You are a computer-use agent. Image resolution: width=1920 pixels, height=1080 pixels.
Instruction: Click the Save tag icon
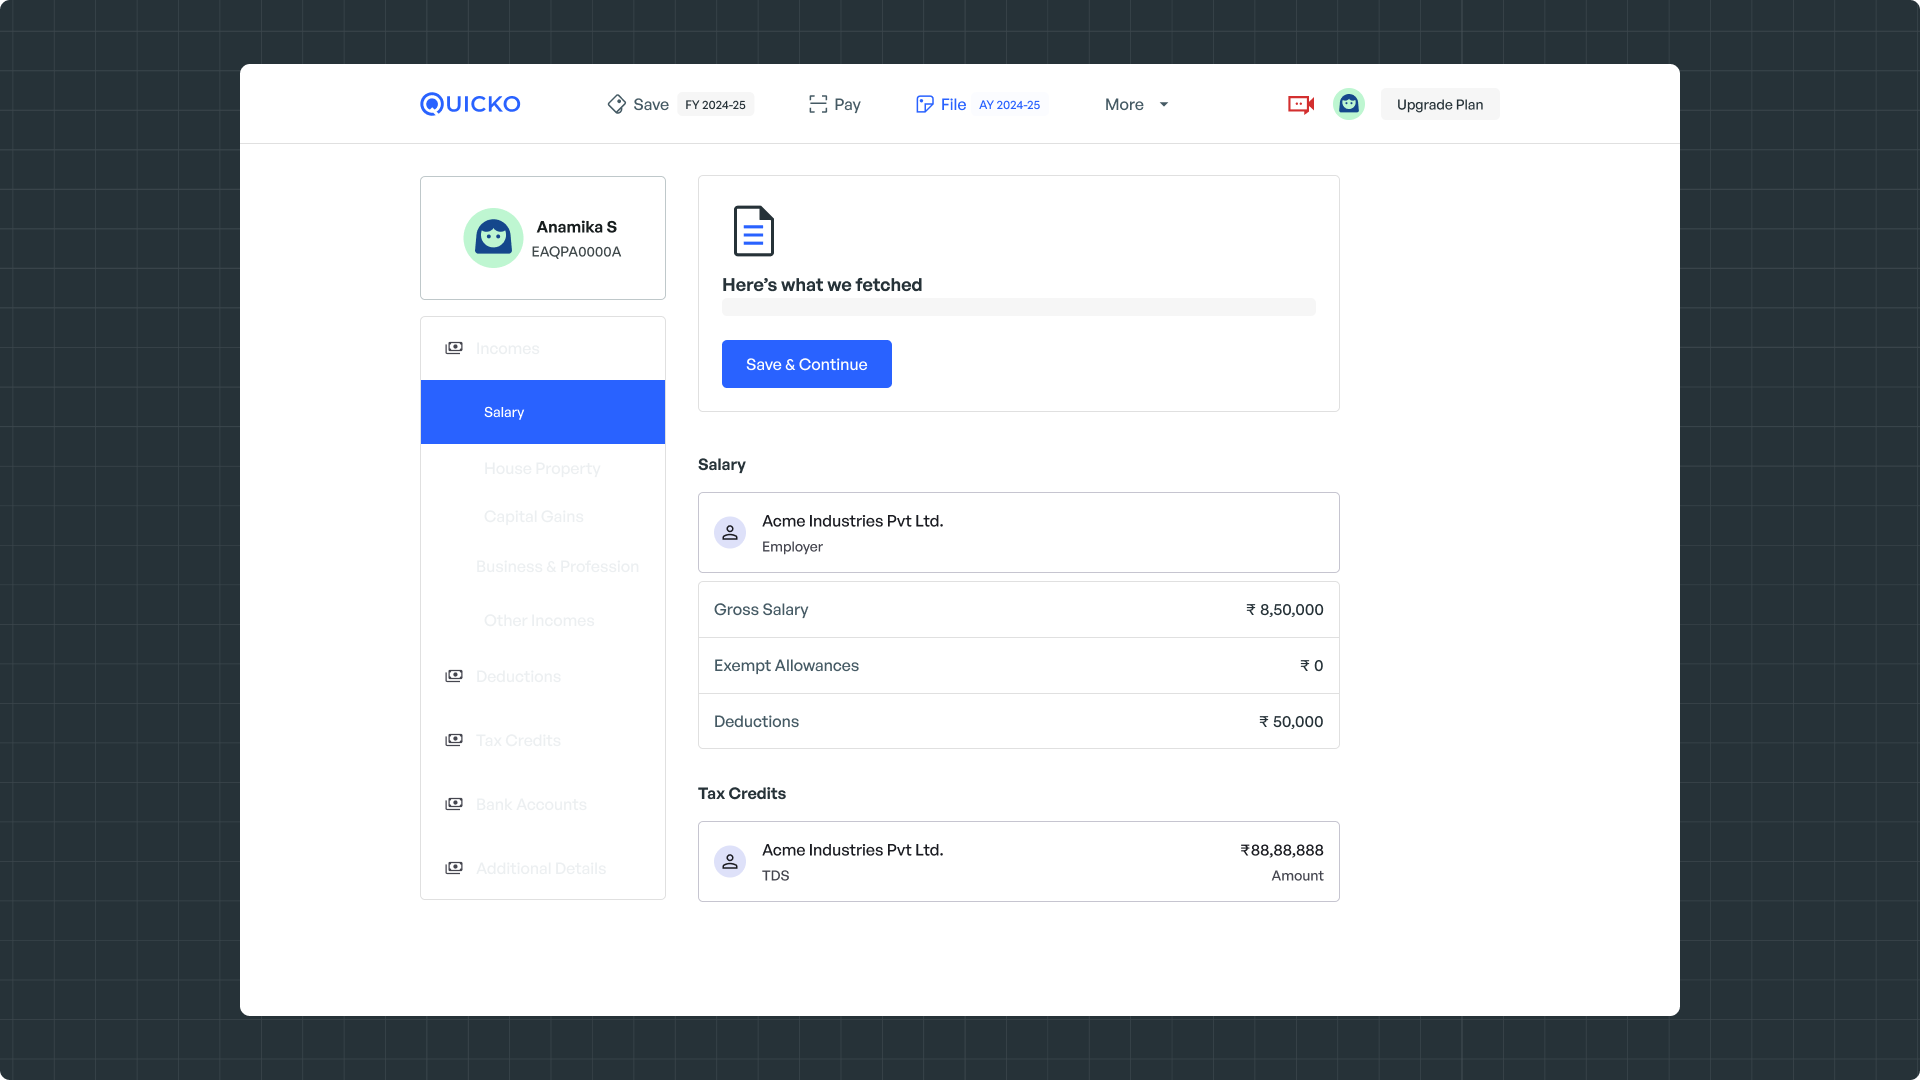pos(616,104)
